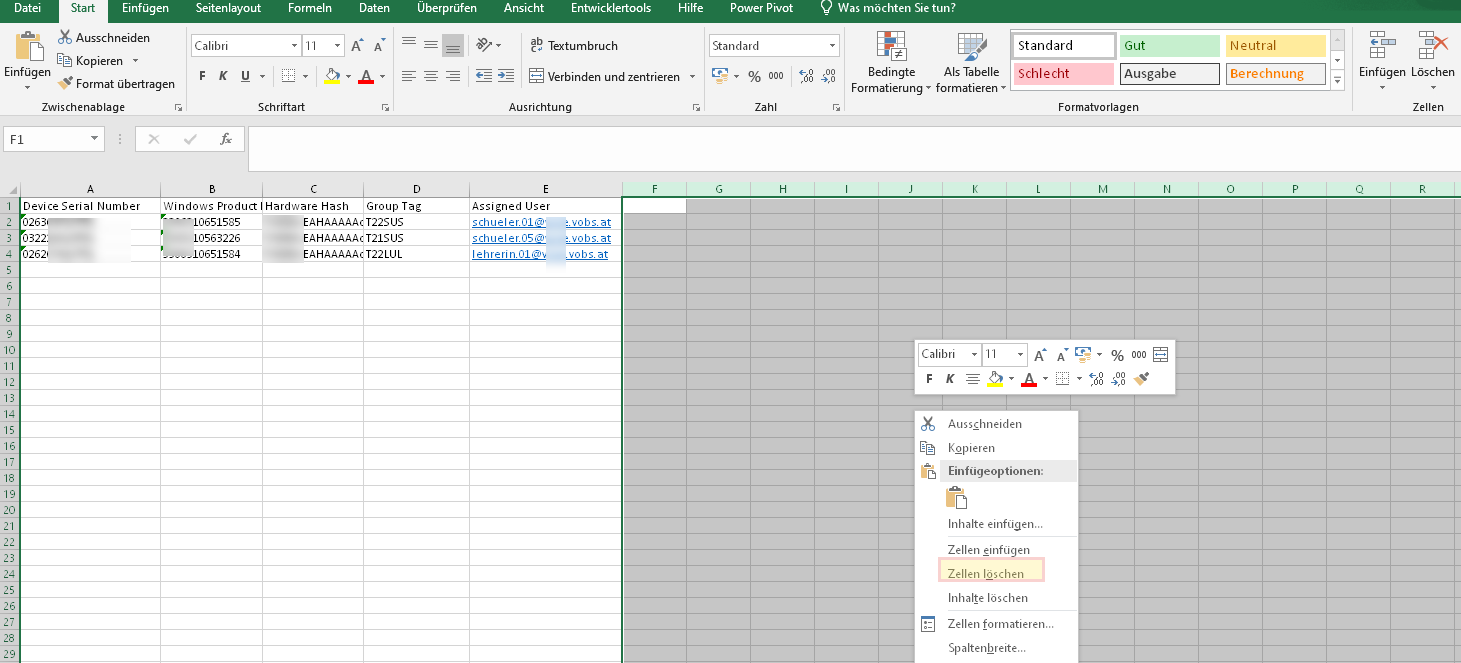Apply yellow fill color in mini toolbar
The image size is (1461, 663).
[995, 379]
